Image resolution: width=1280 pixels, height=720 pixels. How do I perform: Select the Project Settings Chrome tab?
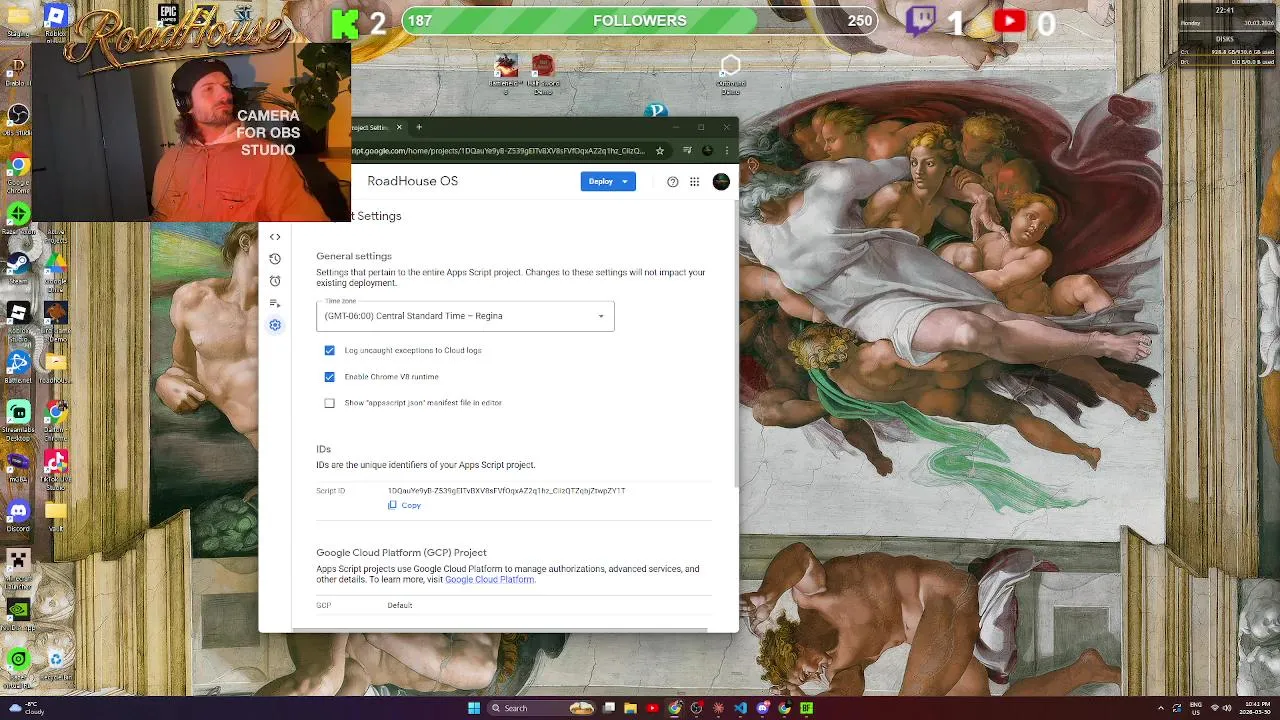coord(378,127)
